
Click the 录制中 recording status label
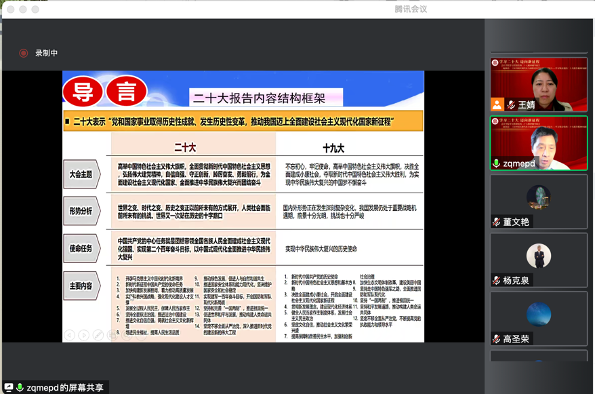[x=46, y=53]
